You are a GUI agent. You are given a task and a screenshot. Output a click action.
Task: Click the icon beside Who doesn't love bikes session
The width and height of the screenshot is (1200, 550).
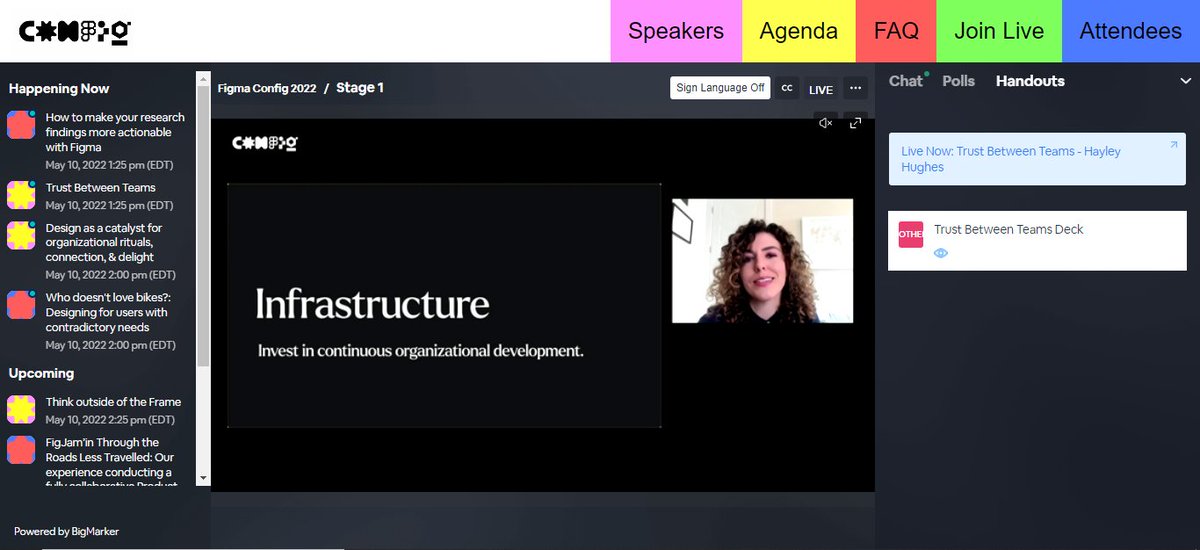(x=21, y=305)
